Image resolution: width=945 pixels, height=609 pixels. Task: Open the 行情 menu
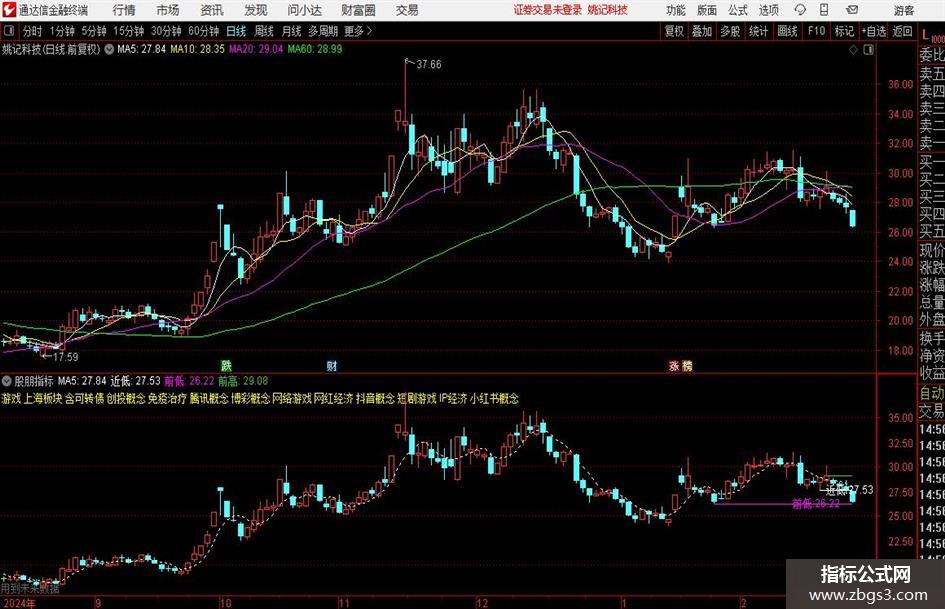point(124,10)
